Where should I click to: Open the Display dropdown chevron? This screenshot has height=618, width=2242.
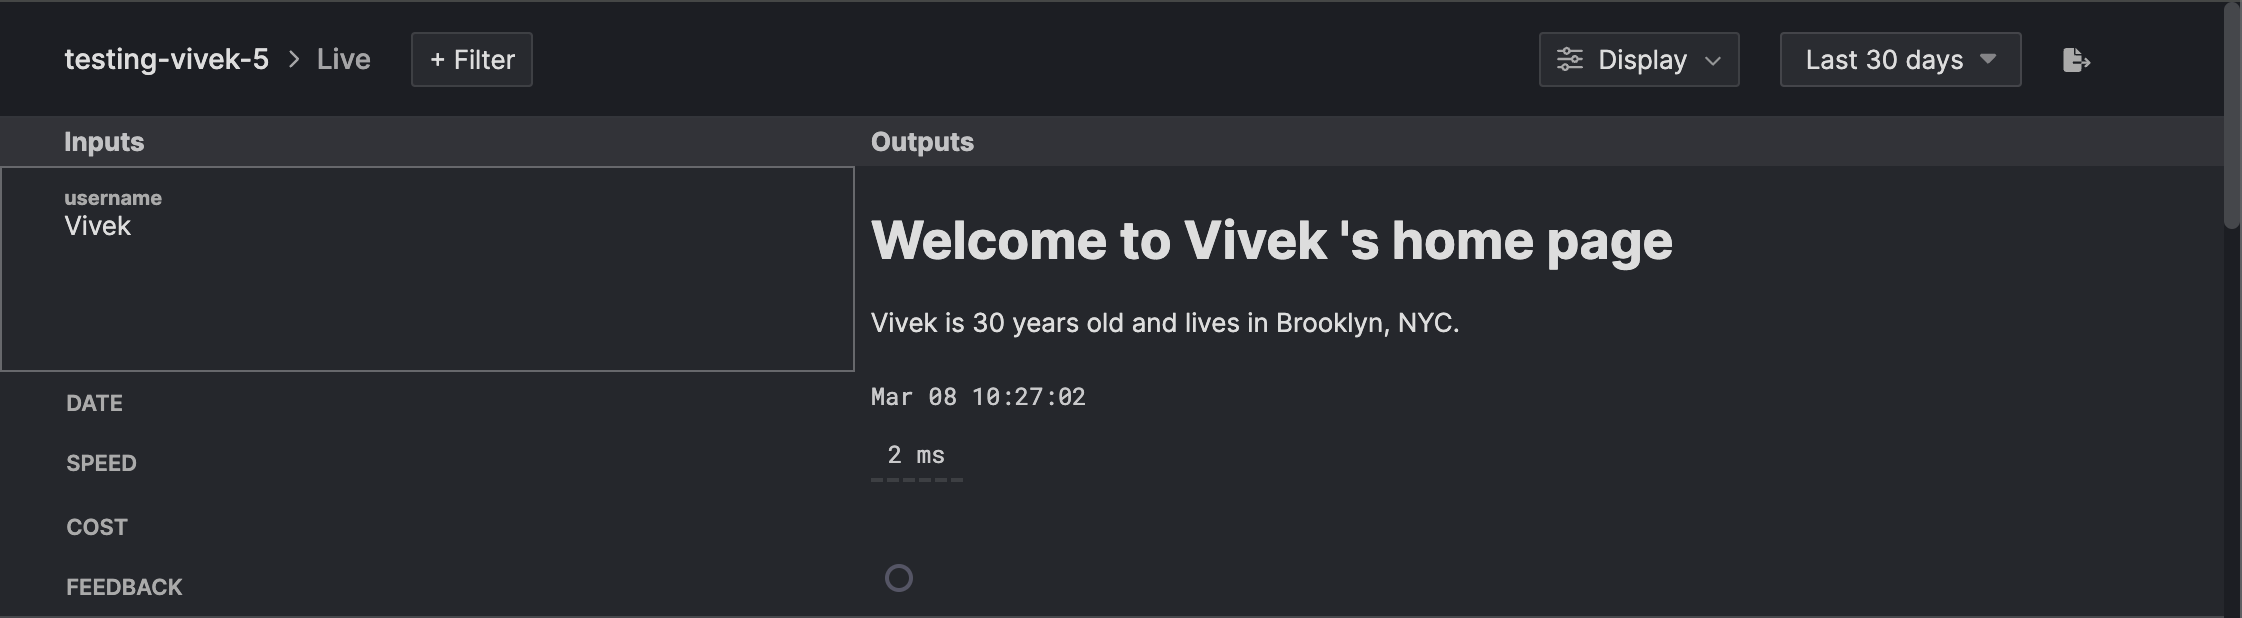click(x=1713, y=61)
